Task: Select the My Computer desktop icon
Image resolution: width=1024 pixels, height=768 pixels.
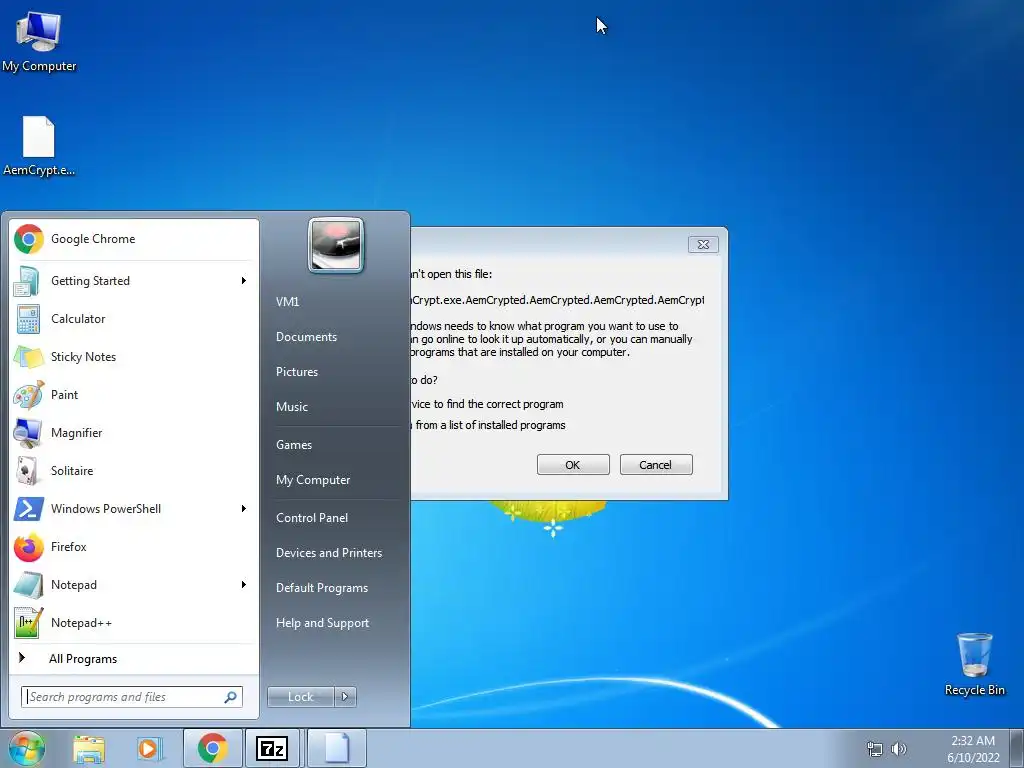Action: click(x=39, y=41)
